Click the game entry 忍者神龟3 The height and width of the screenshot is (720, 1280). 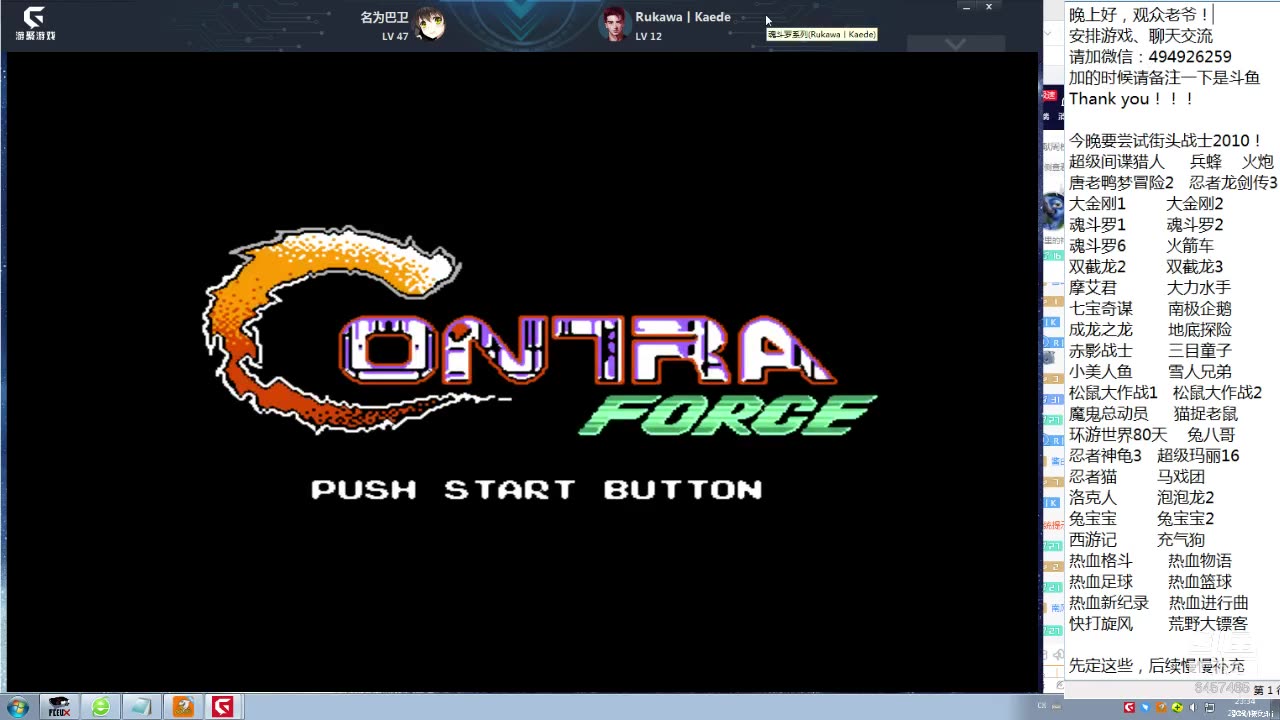[1105, 456]
